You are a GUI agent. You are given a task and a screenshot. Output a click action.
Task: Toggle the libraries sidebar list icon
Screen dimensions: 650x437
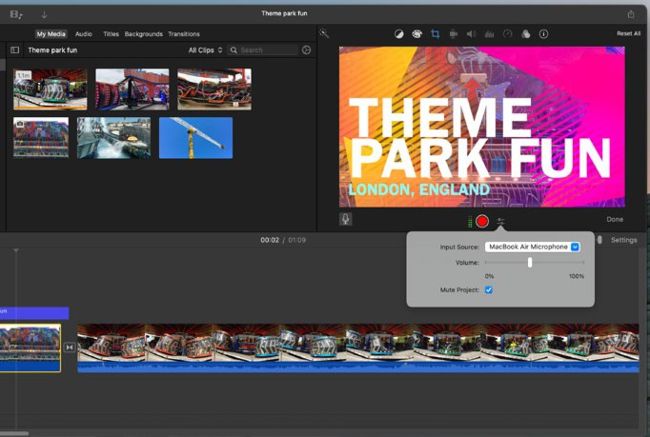[x=15, y=50]
